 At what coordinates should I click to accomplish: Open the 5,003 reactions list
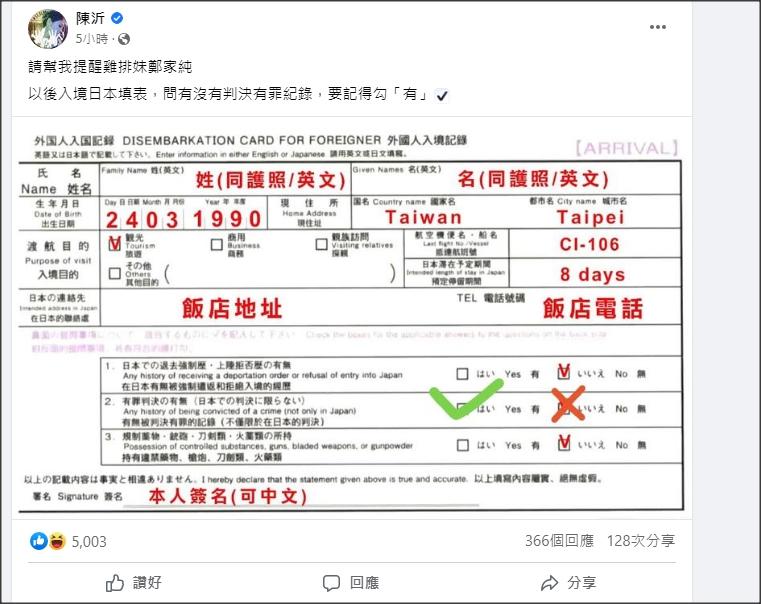tap(89, 541)
